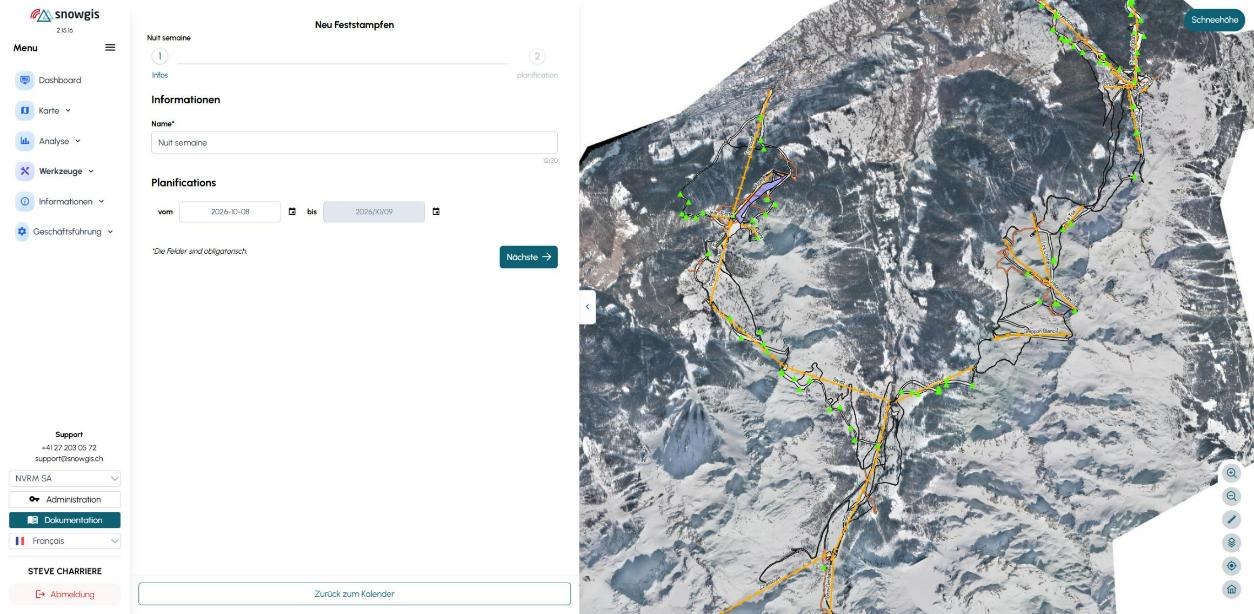The height and width of the screenshot is (614, 1254).
Task: Click the Schneehöhe button on the map
Action: (x=1215, y=20)
